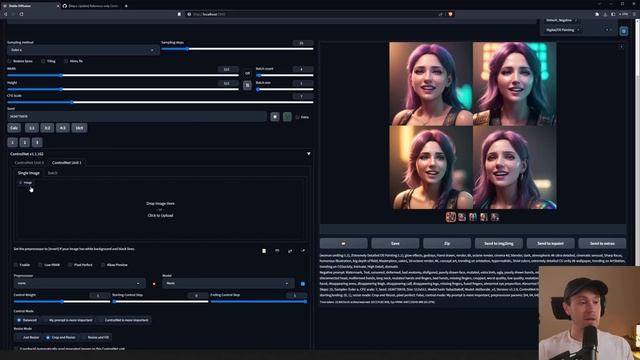
Task: Check the Pixel Perfect checkbox
Action: 70,265
